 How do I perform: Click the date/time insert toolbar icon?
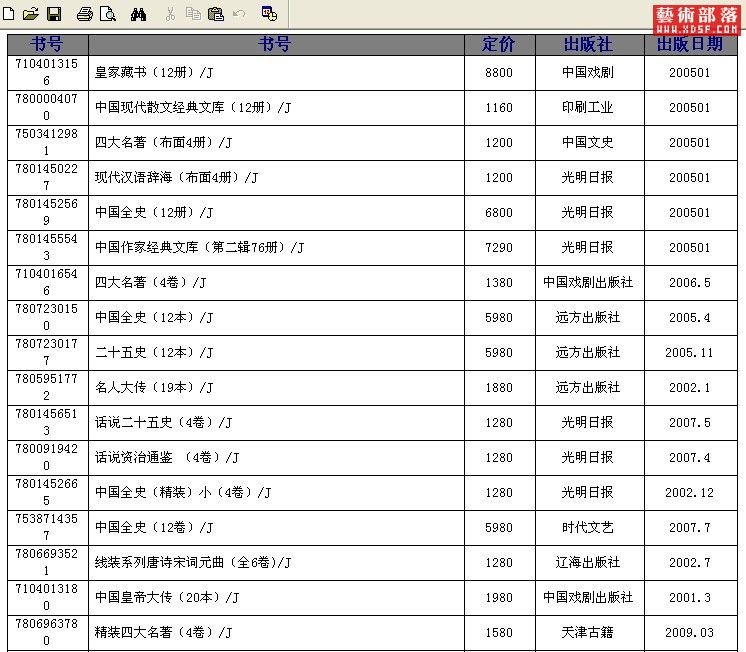coord(269,13)
